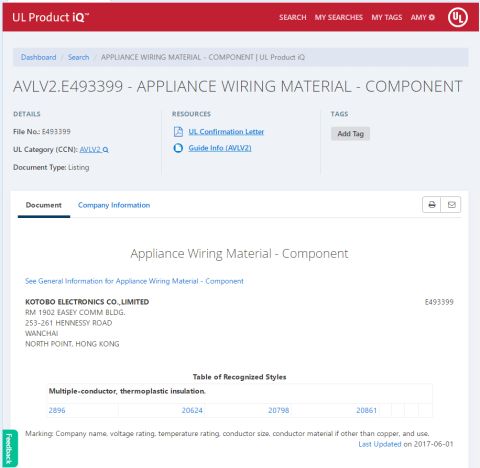The width and height of the screenshot is (480, 468).
Task: Open the green Feedback tab
Action: pyautogui.click(x=10, y=448)
